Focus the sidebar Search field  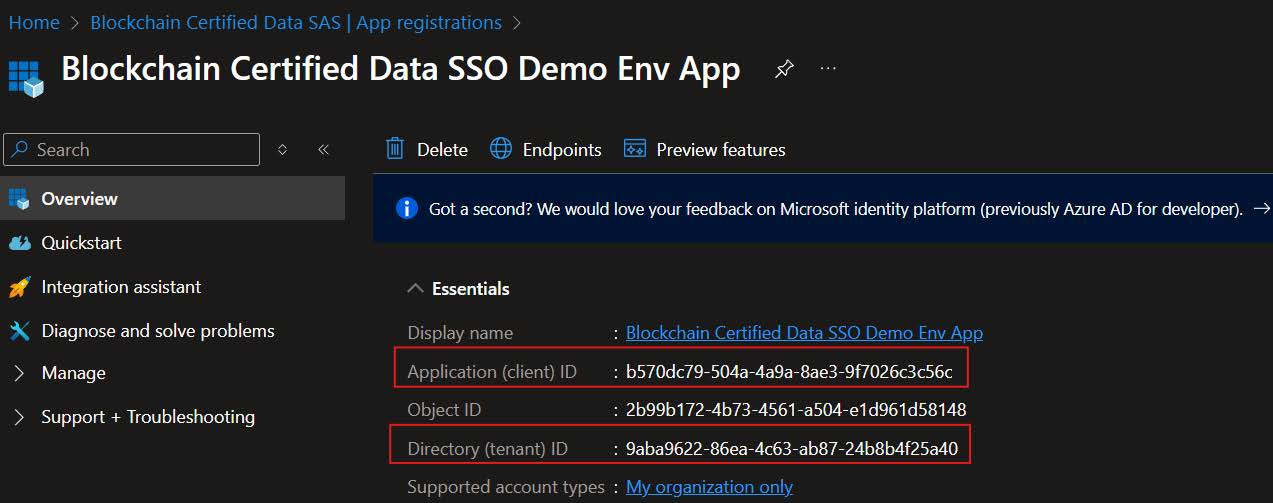coord(131,150)
